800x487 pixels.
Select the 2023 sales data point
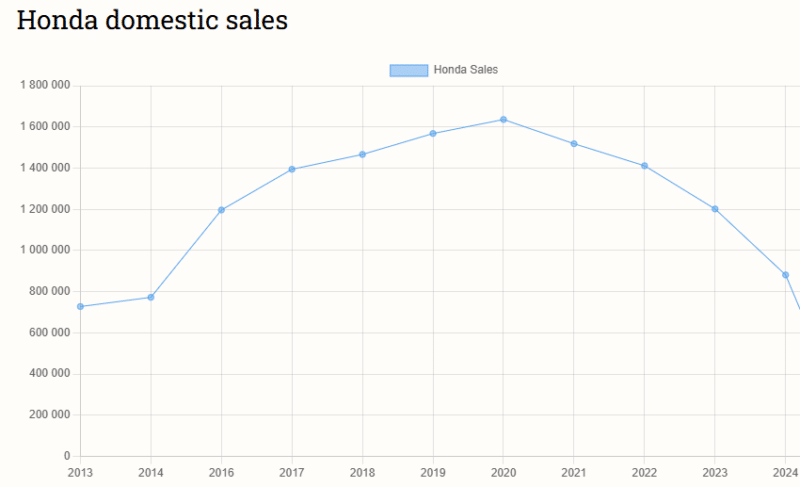coord(715,209)
